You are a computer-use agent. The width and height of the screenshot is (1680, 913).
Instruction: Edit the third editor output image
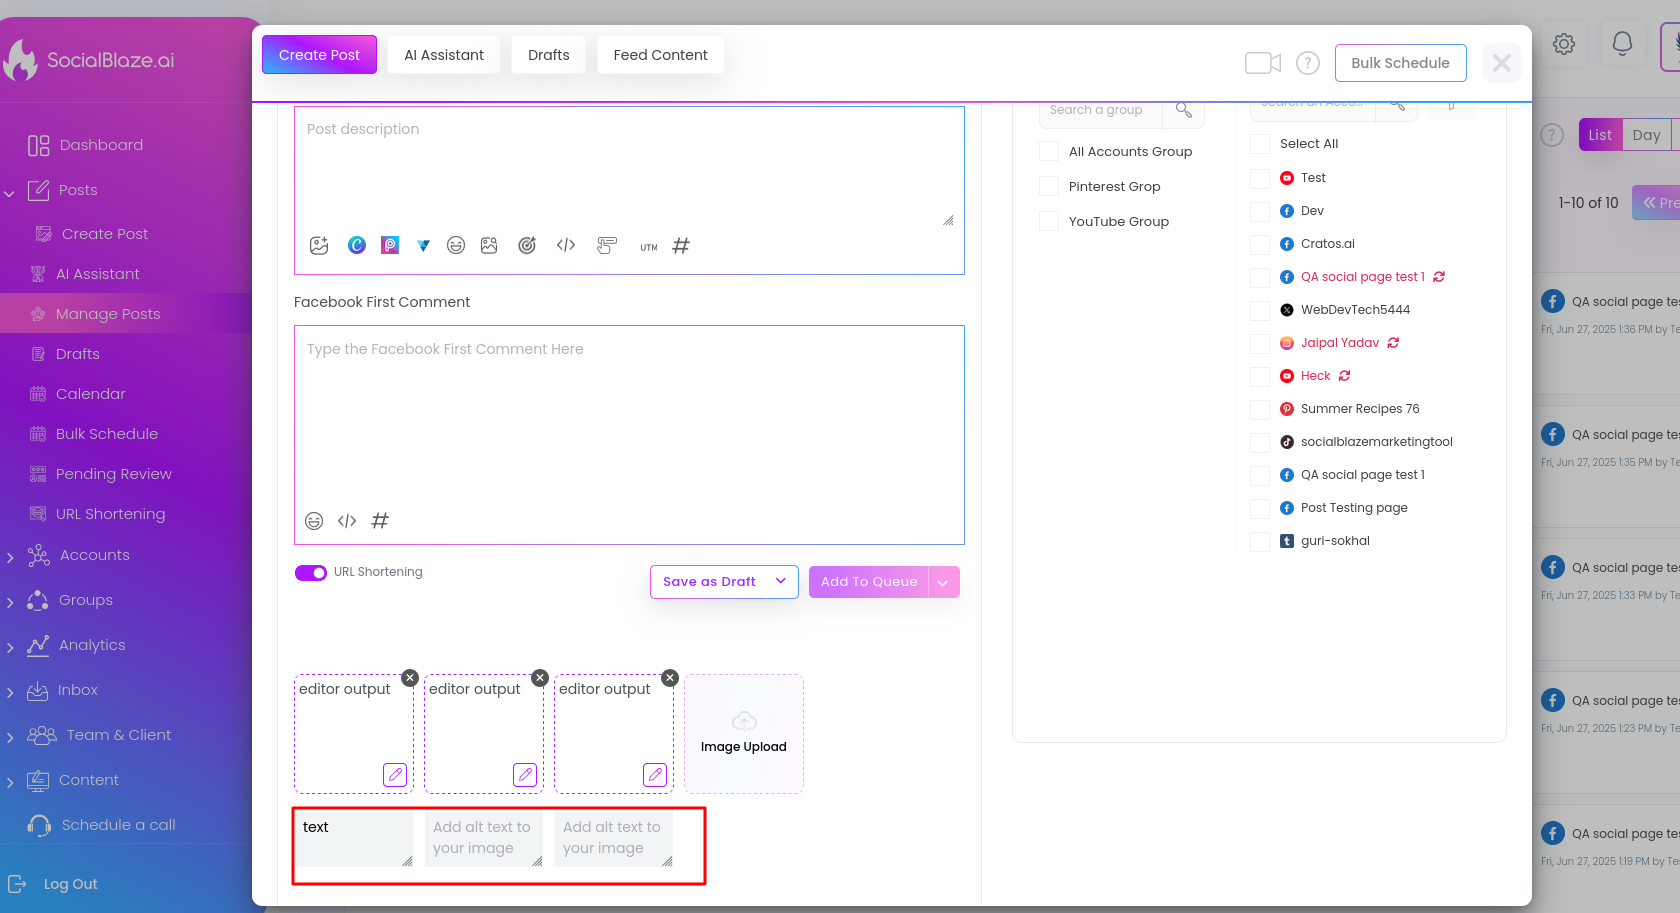coord(655,775)
